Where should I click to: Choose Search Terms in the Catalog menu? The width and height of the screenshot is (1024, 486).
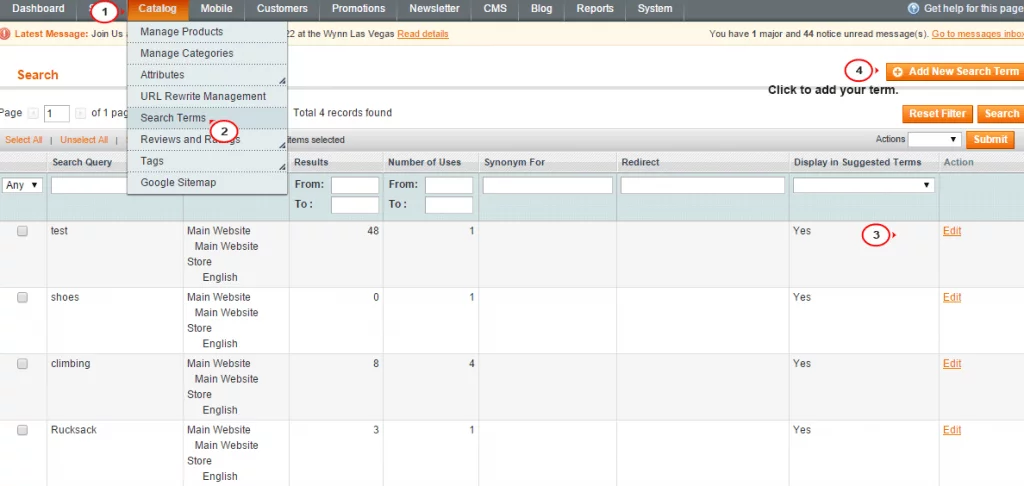tap(173, 118)
